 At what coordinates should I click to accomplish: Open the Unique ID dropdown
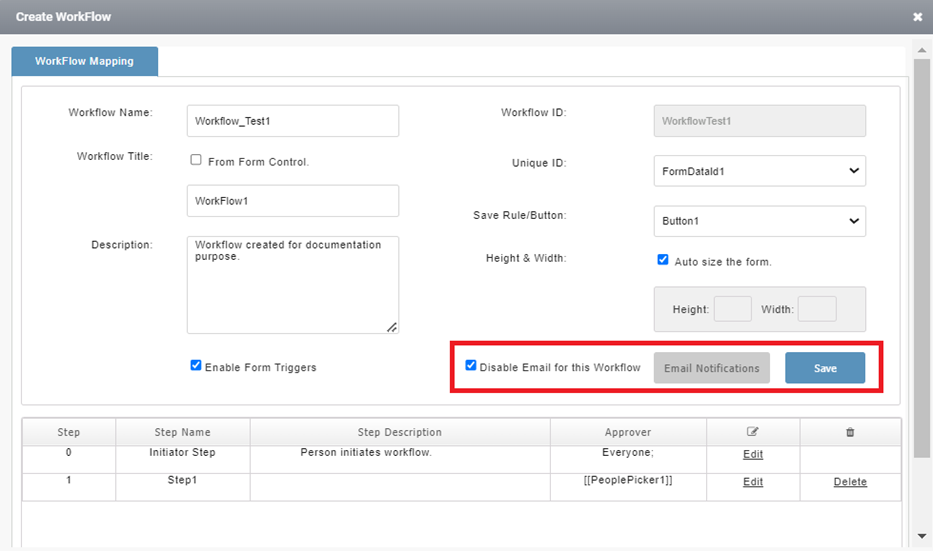tap(760, 171)
